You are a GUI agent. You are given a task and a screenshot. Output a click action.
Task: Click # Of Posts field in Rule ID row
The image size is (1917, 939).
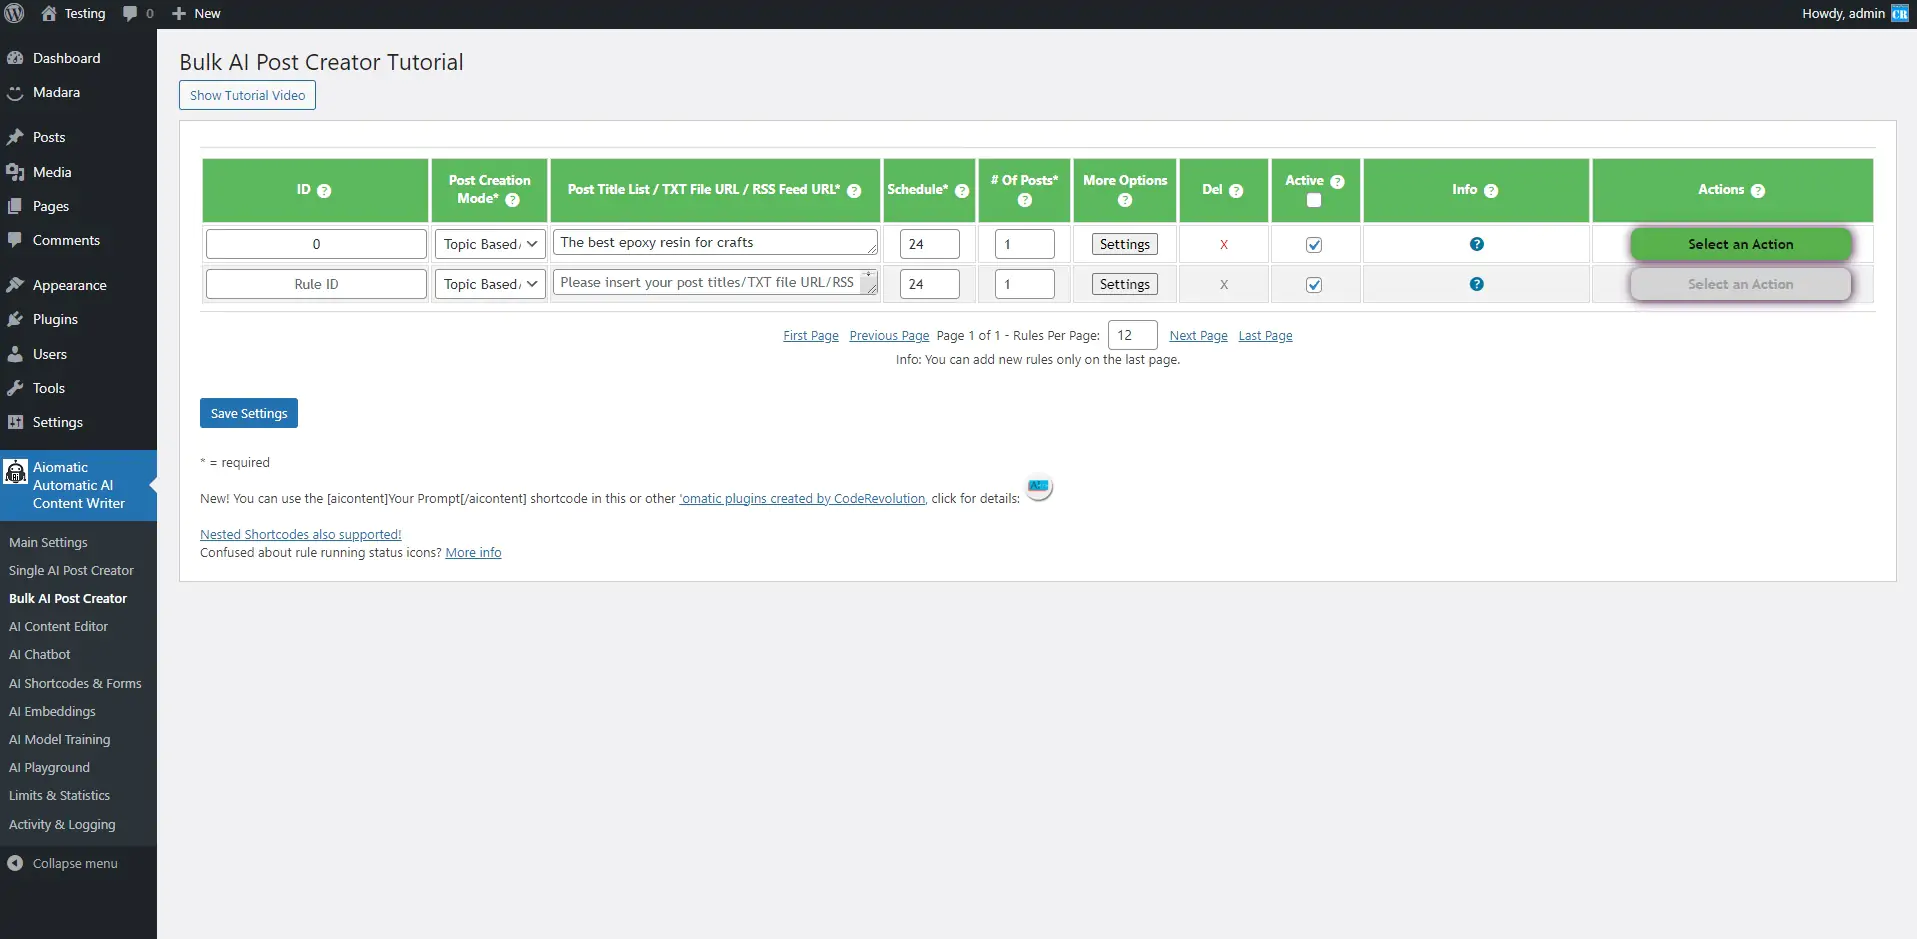pyautogui.click(x=1024, y=284)
